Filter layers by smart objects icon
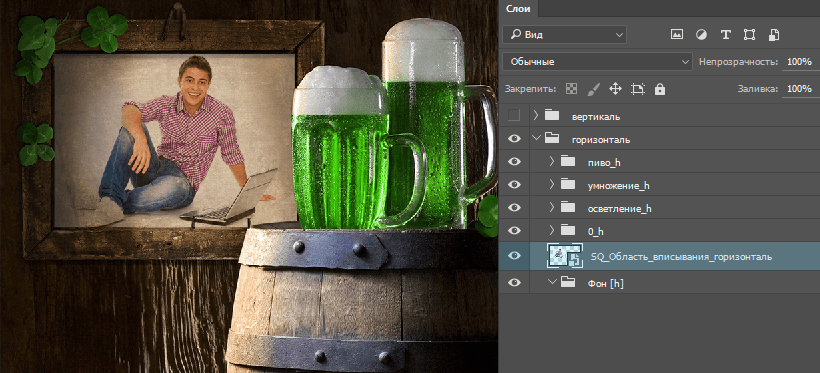 tap(774, 35)
